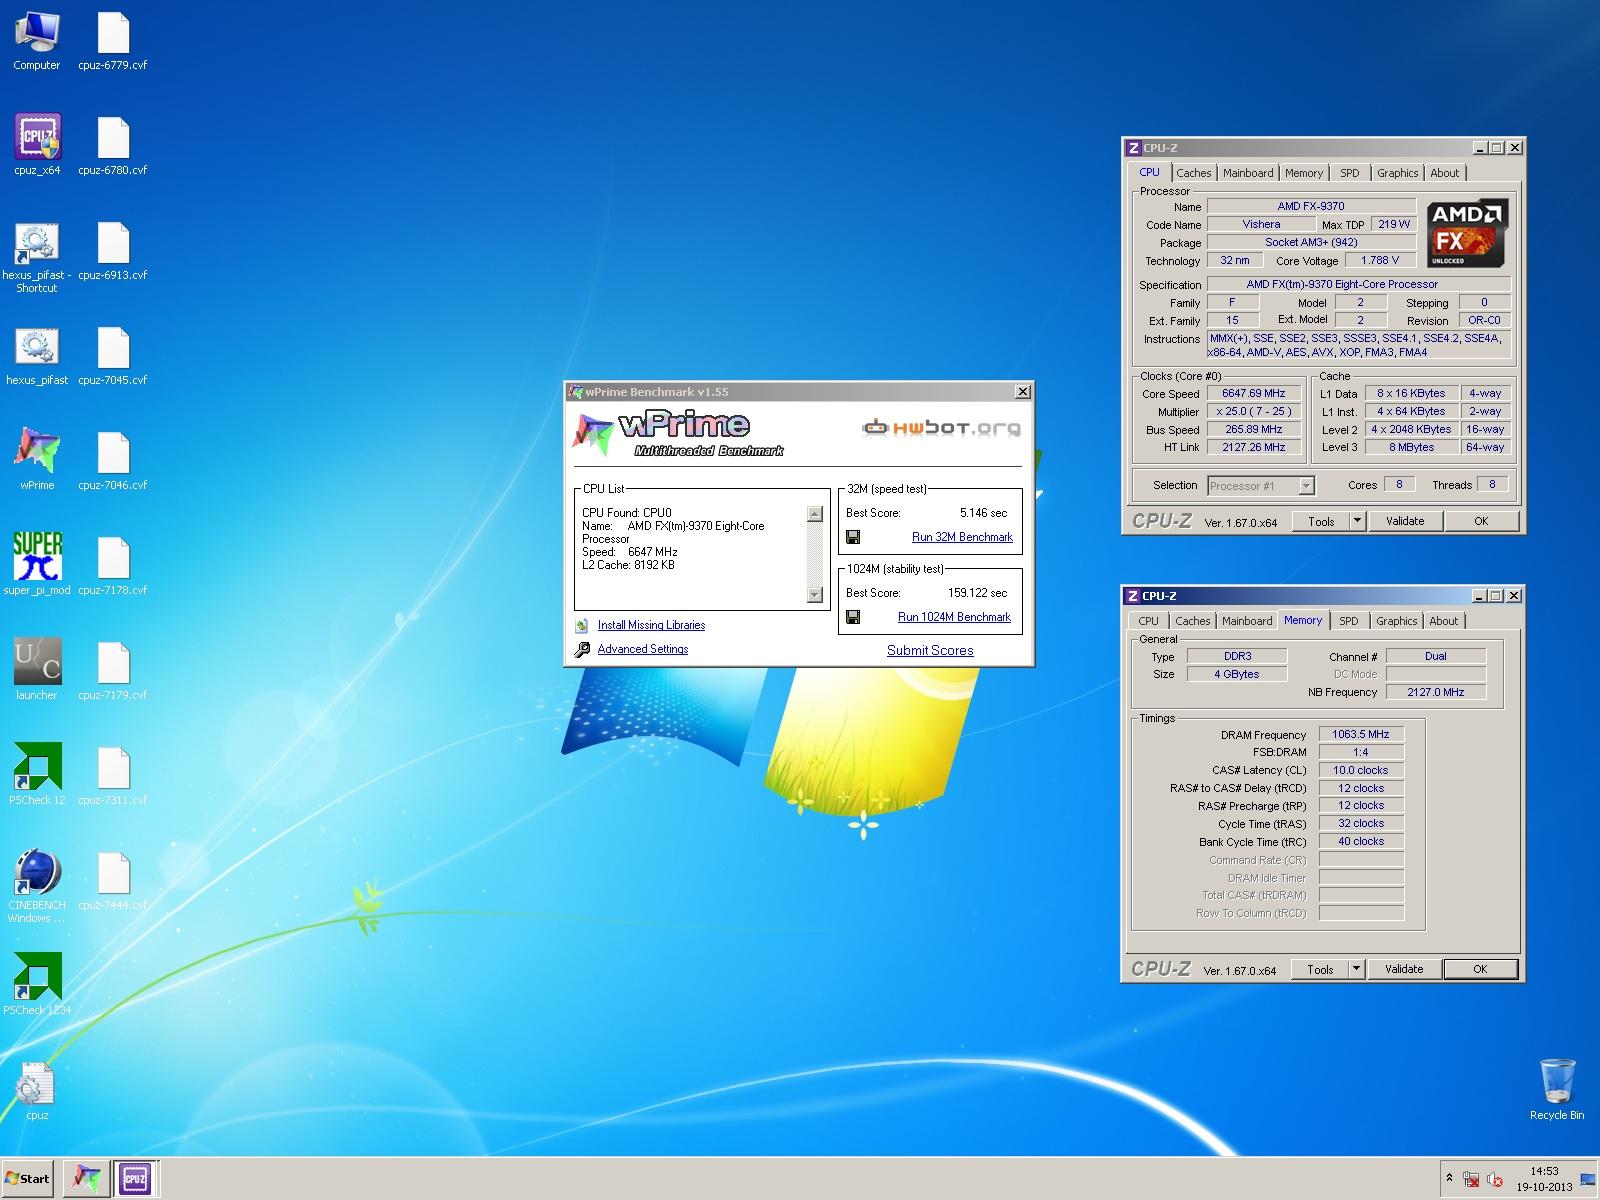Viewport: 1600px width, 1200px height.
Task: Click Tools button in bottom CPU-Z
Action: point(1320,969)
